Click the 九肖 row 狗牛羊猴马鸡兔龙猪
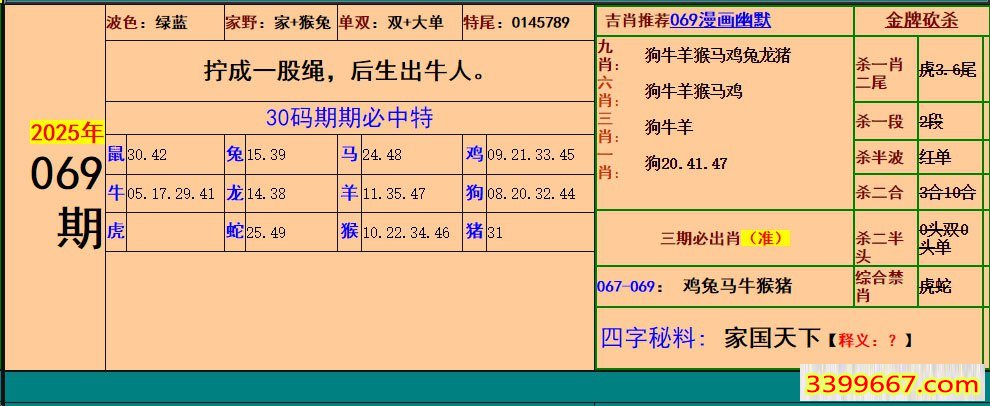Screen dimensions: 990x406 pyautogui.click(x=717, y=55)
